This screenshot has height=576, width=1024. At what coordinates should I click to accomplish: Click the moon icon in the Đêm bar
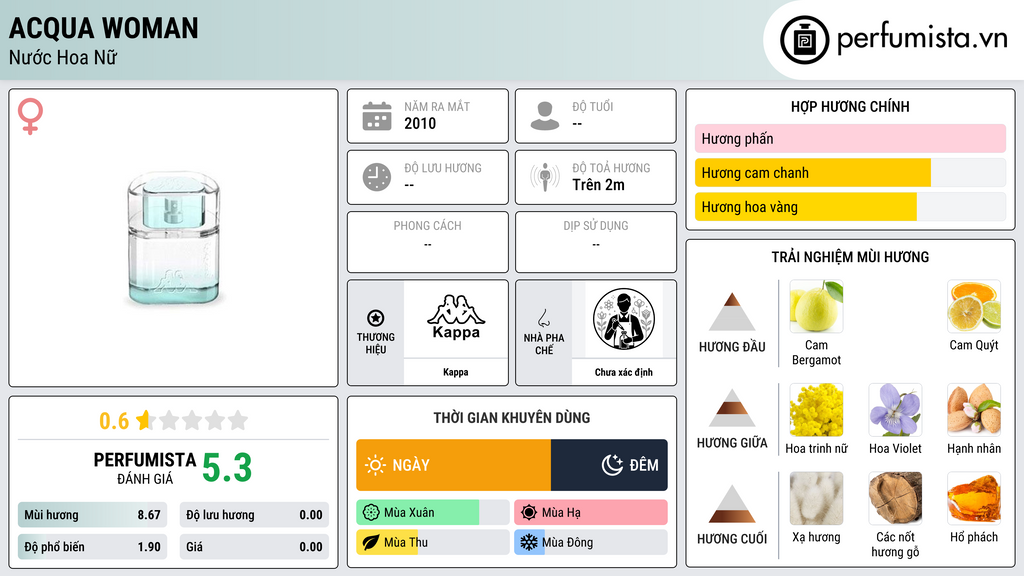point(612,465)
